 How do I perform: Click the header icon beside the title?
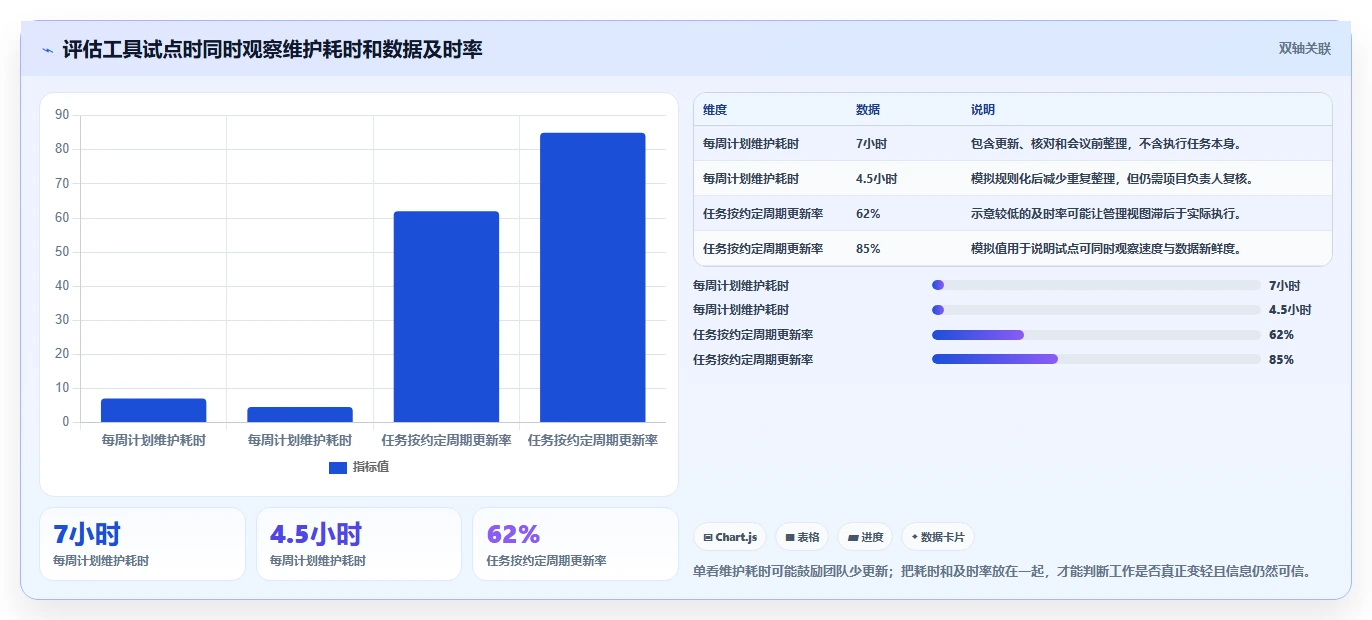point(48,50)
